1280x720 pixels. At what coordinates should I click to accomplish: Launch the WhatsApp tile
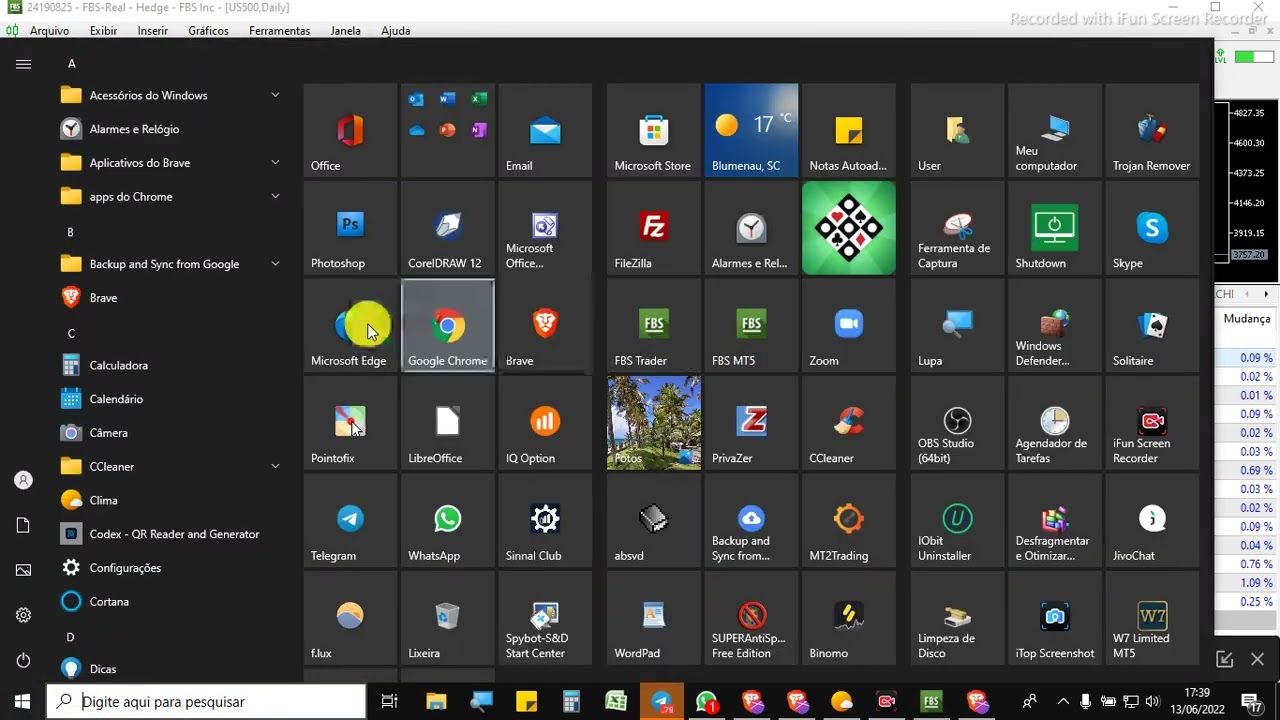point(447,520)
